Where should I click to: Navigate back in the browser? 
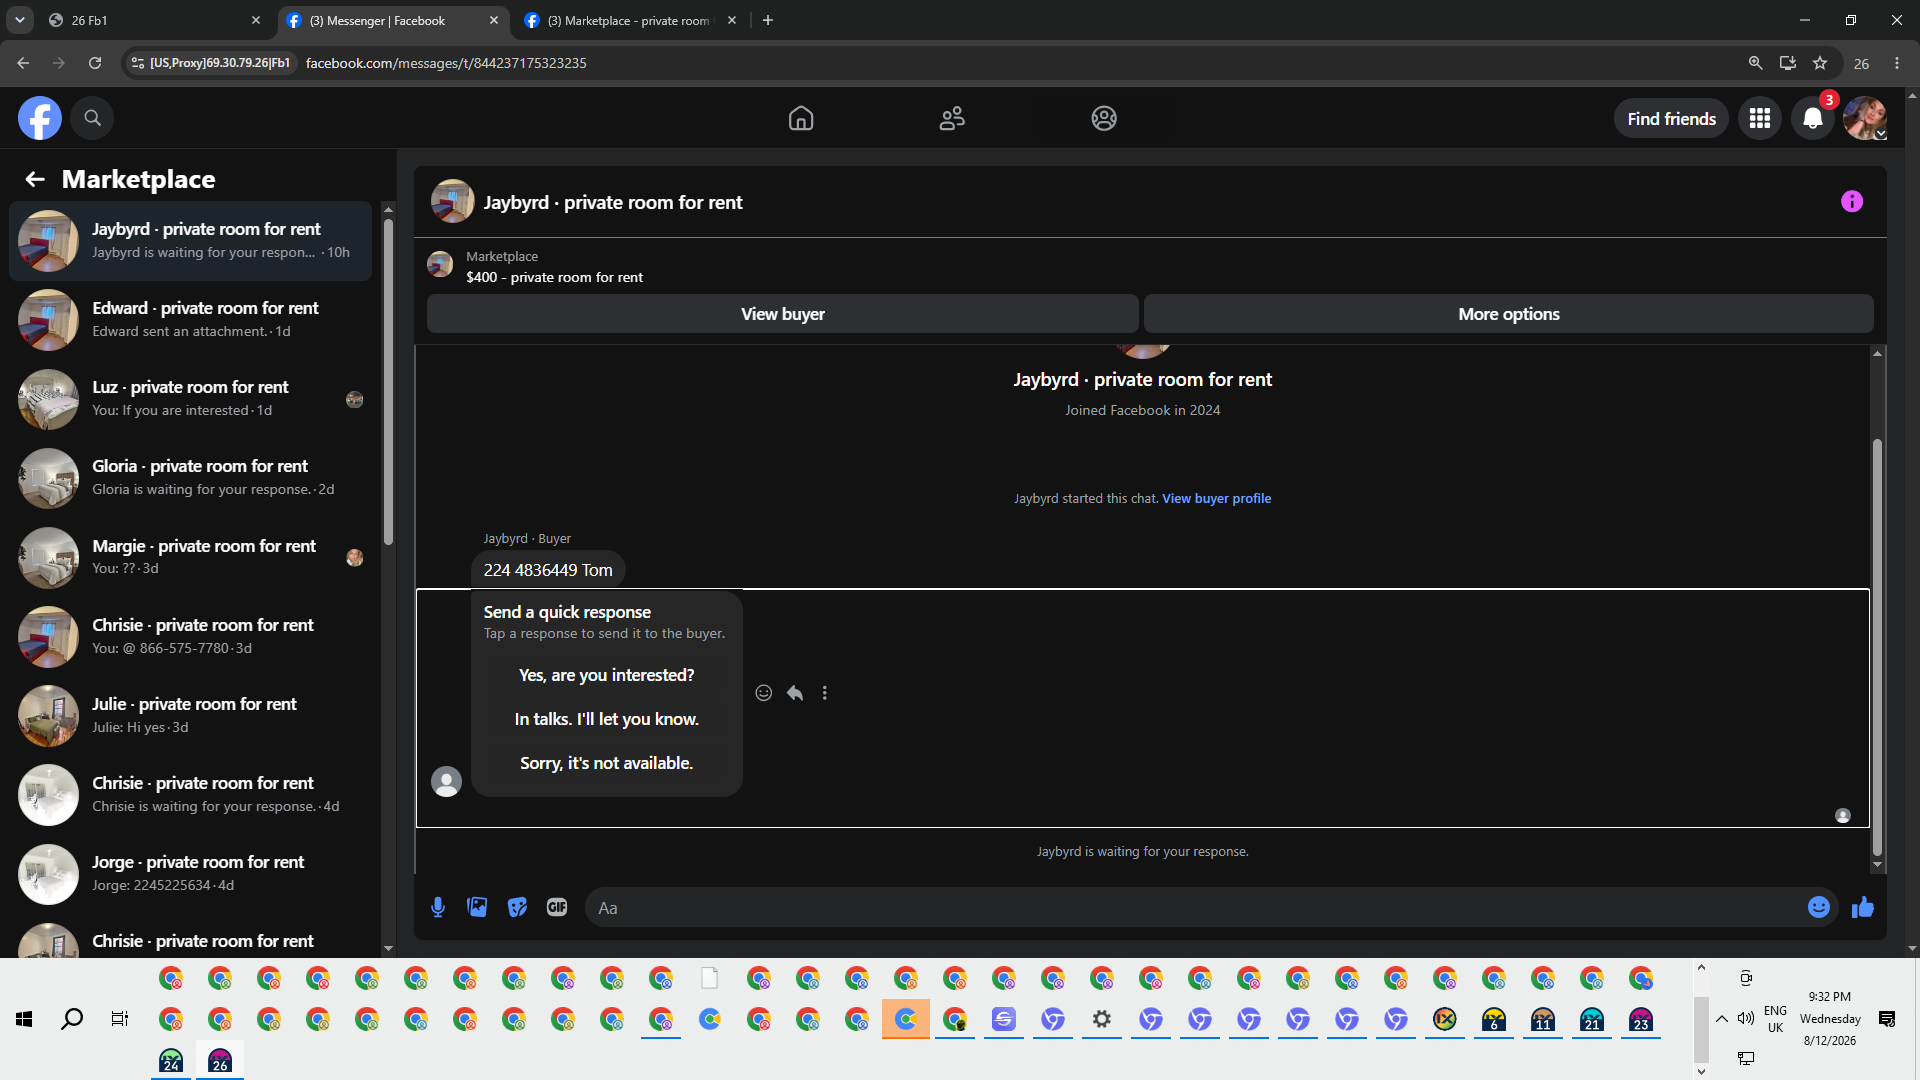pyautogui.click(x=23, y=63)
